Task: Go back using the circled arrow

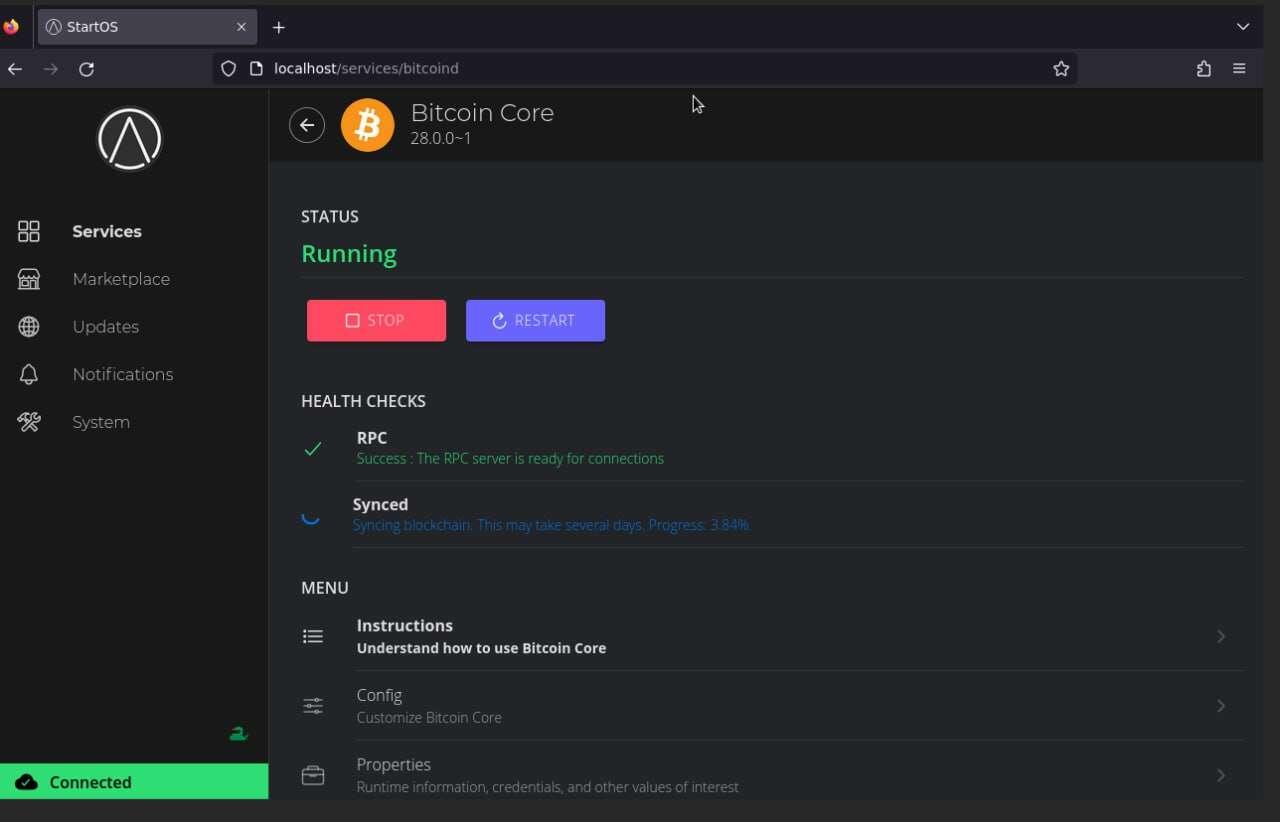Action: (307, 125)
